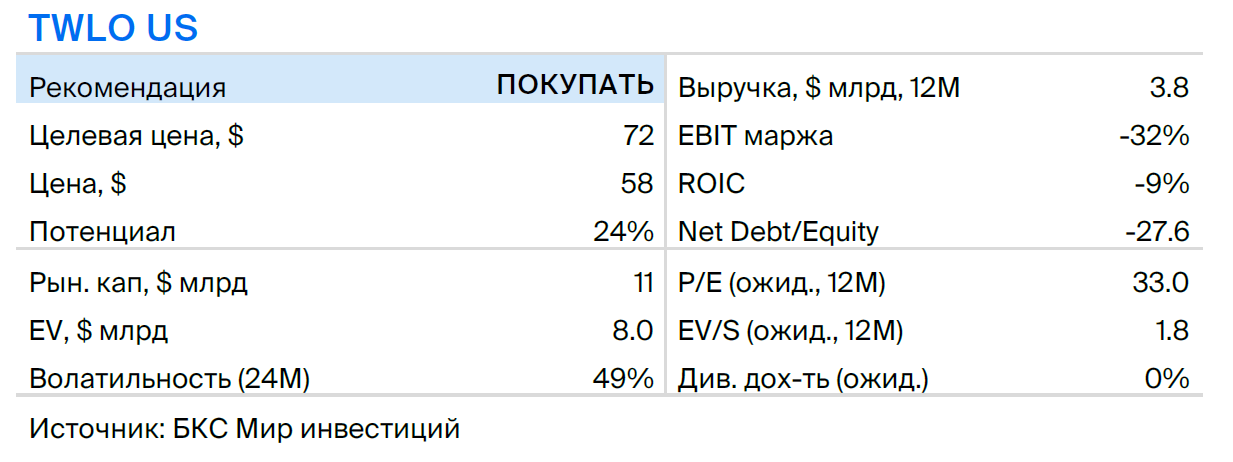Click the Цена, $ label
The height and width of the screenshot is (462, 1233).
[78, 185]
